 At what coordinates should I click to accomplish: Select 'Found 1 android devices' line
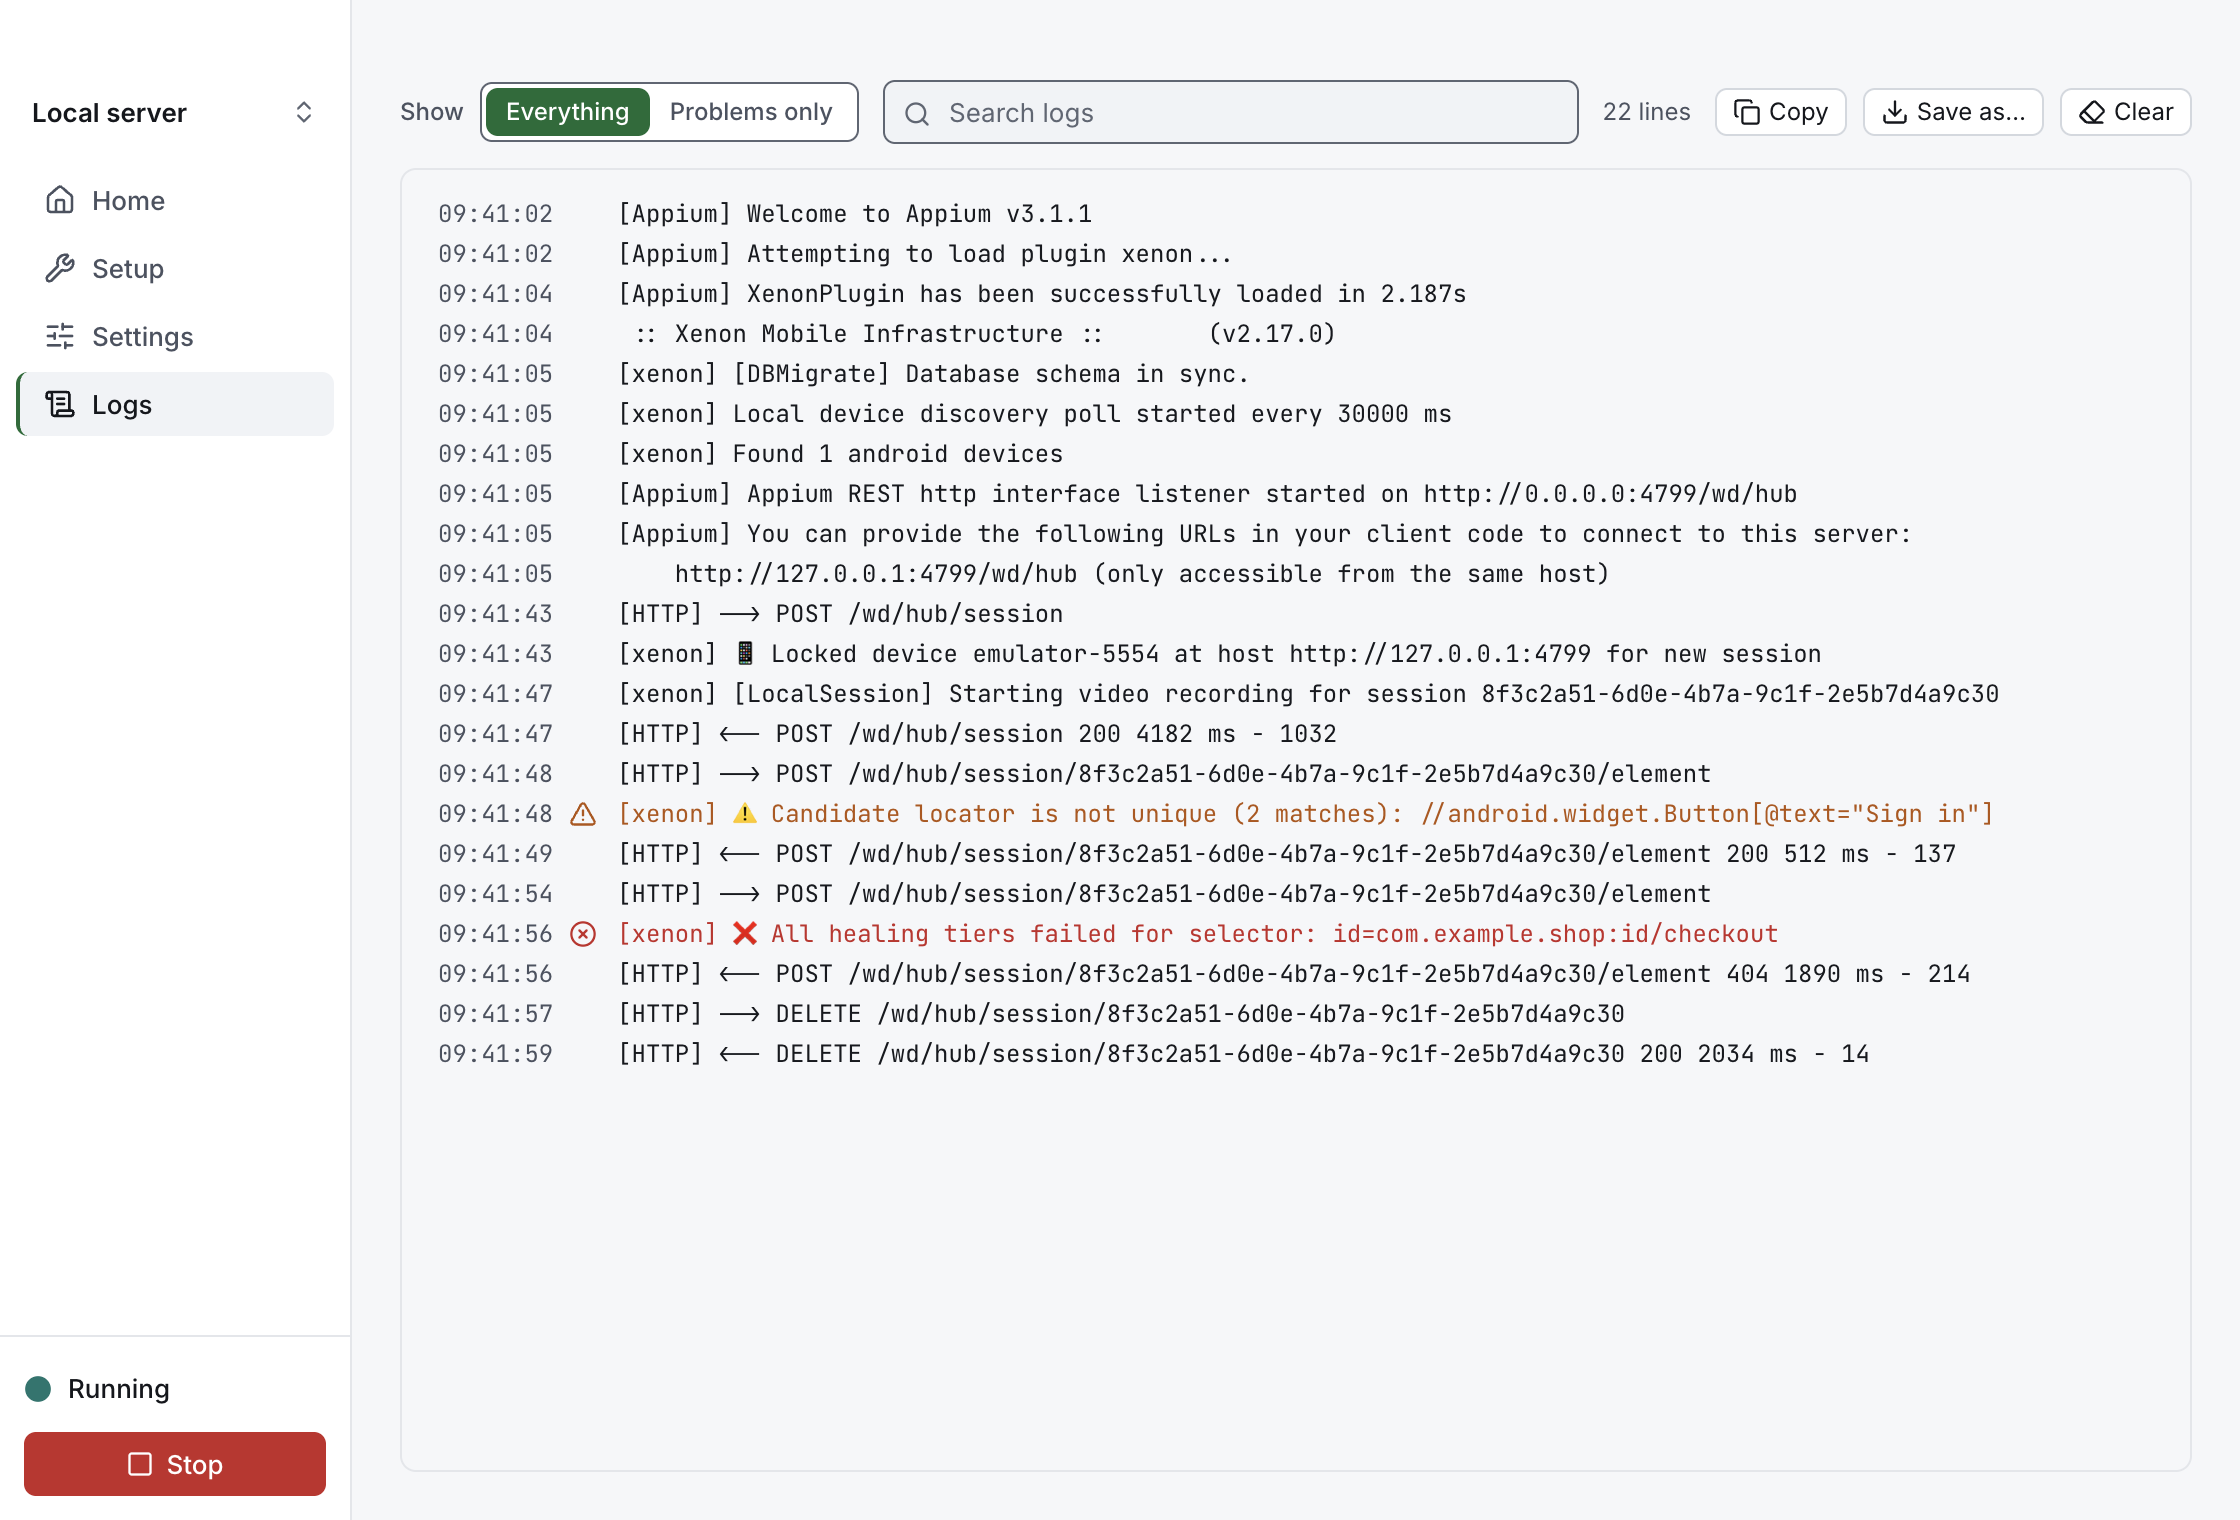pyautogui.click(x=1295, y=454)
